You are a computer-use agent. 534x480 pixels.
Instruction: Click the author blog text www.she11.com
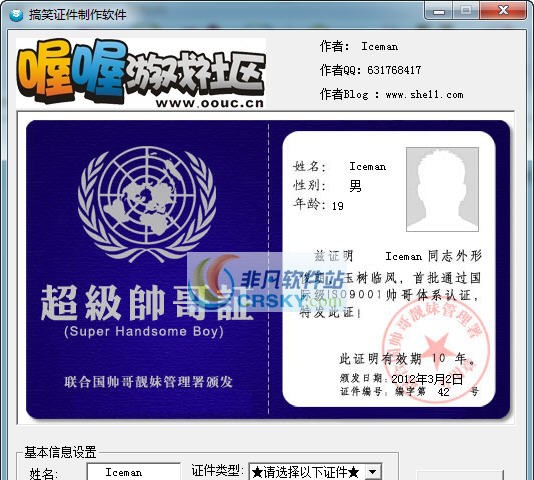point(425,94)
